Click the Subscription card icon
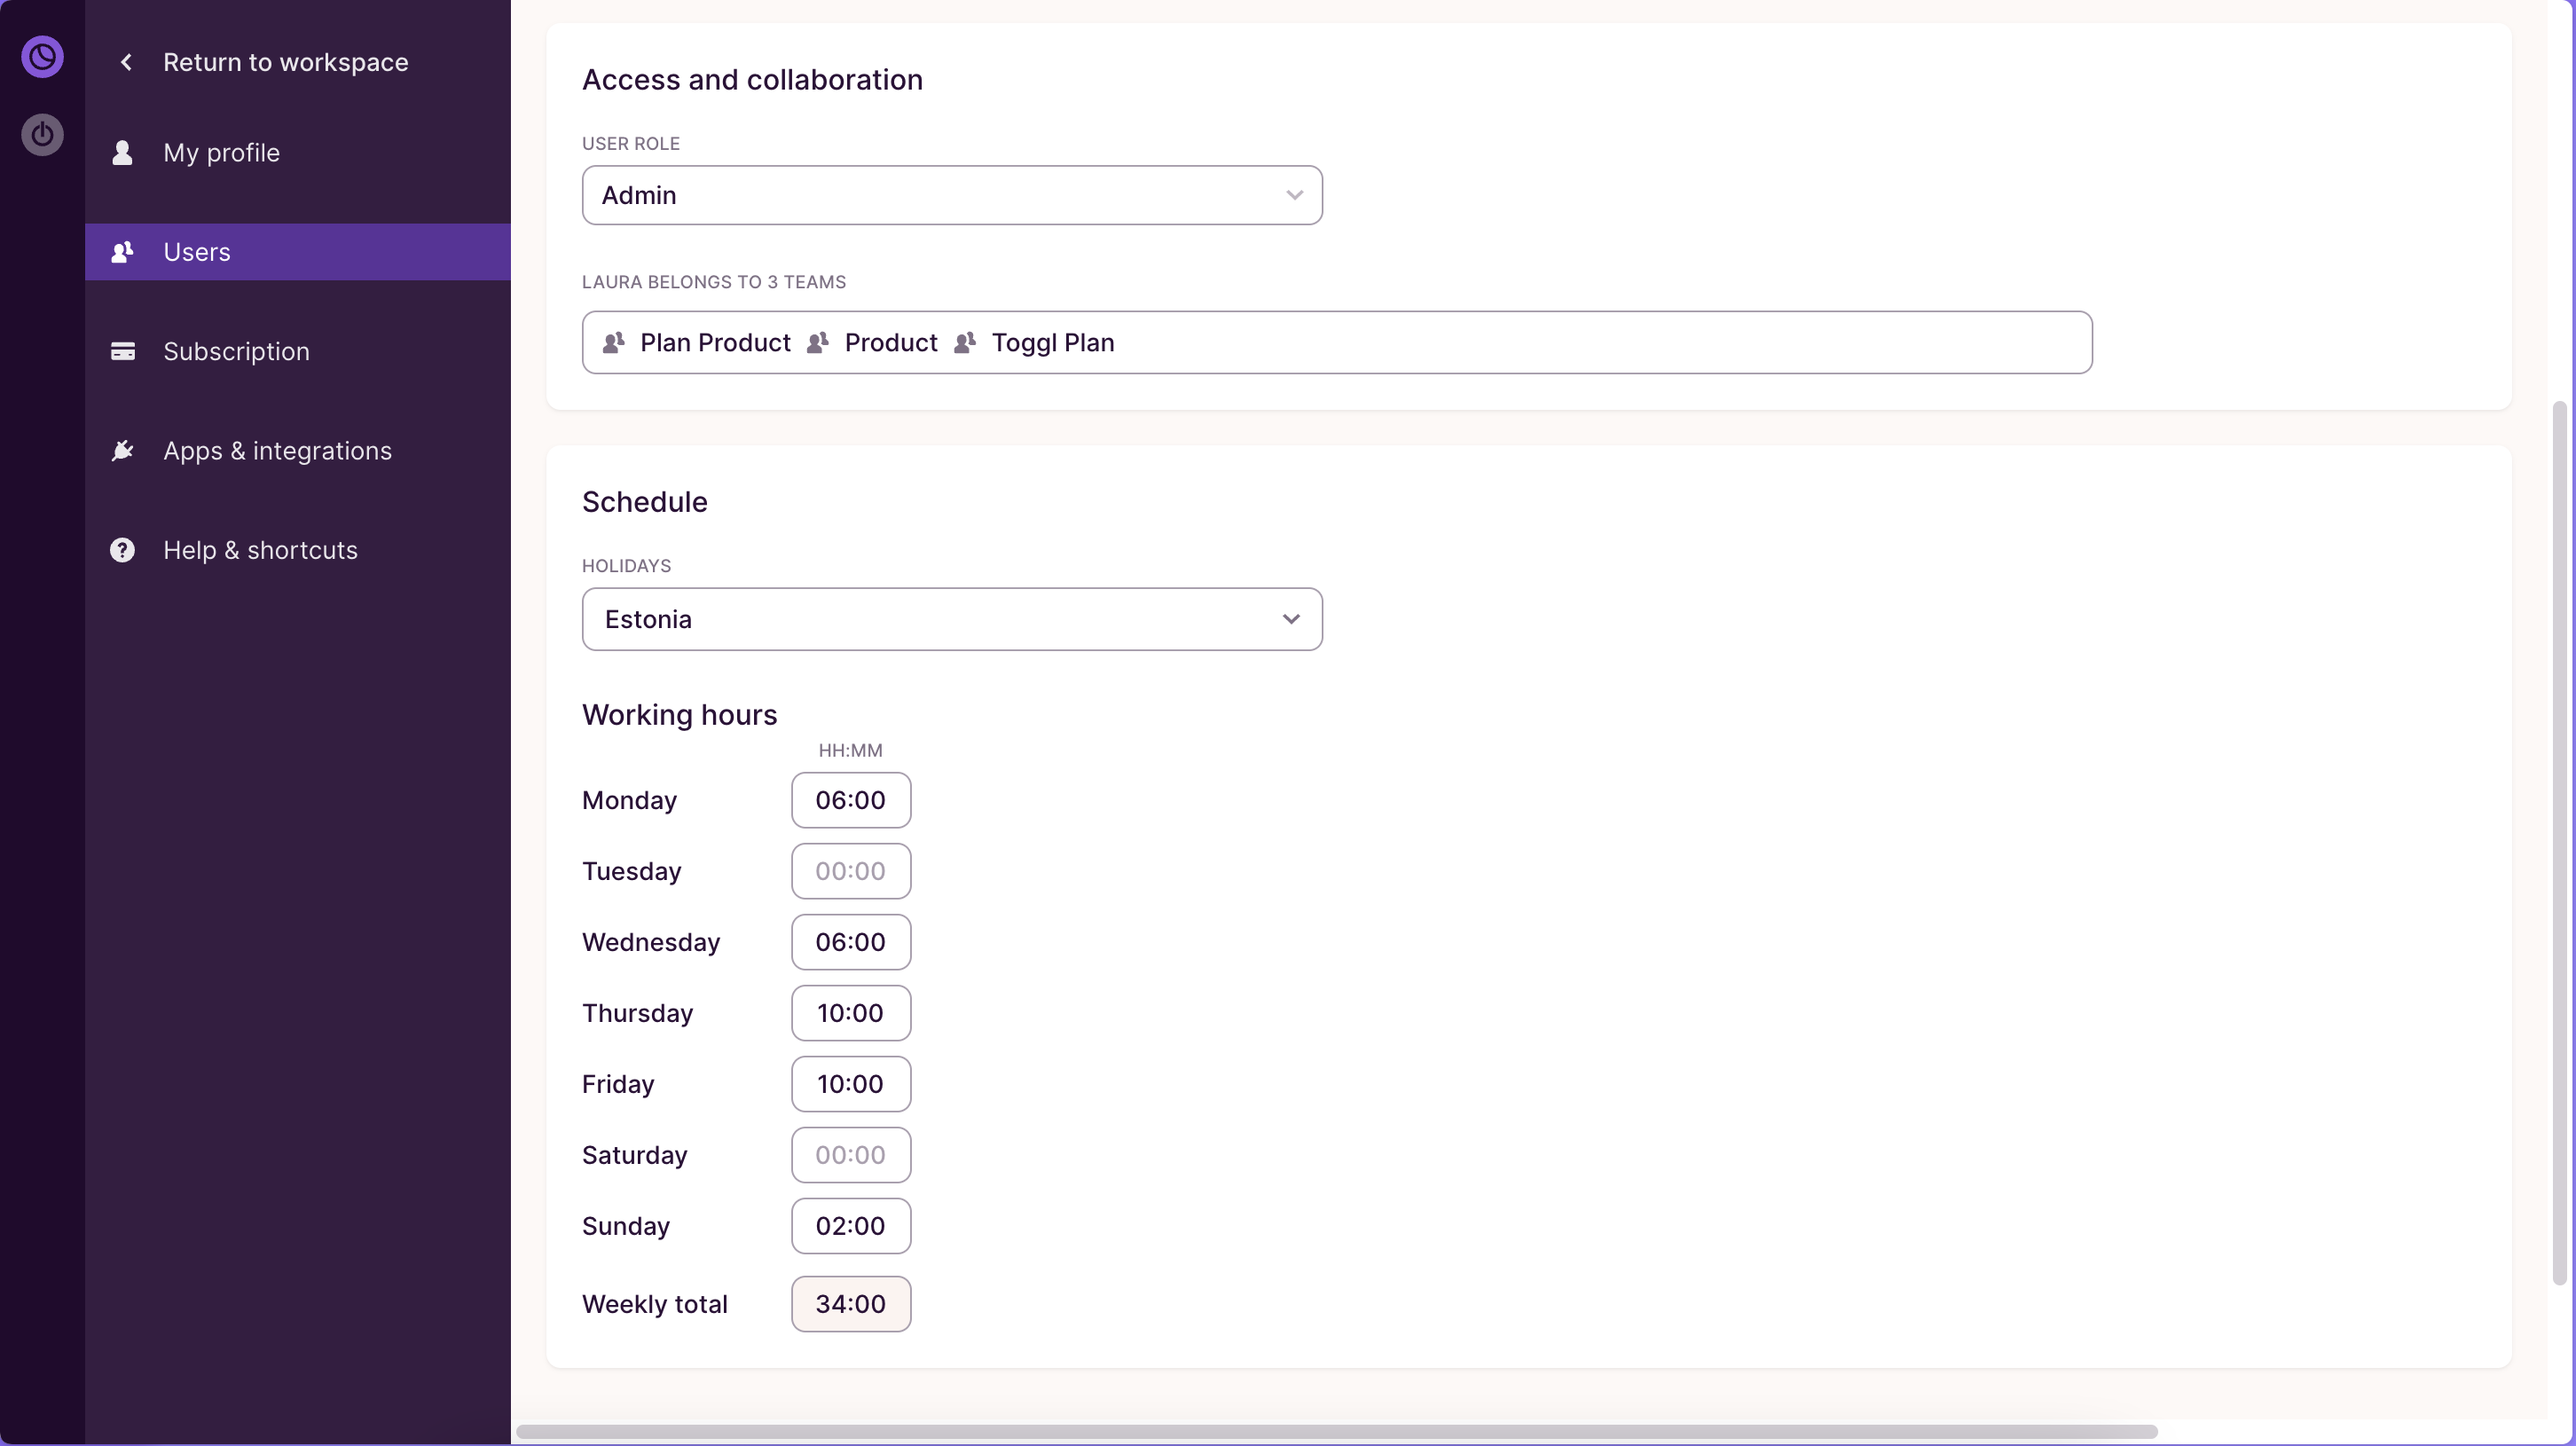Screen dimensions: 2576x1446 tap(122, 351)
